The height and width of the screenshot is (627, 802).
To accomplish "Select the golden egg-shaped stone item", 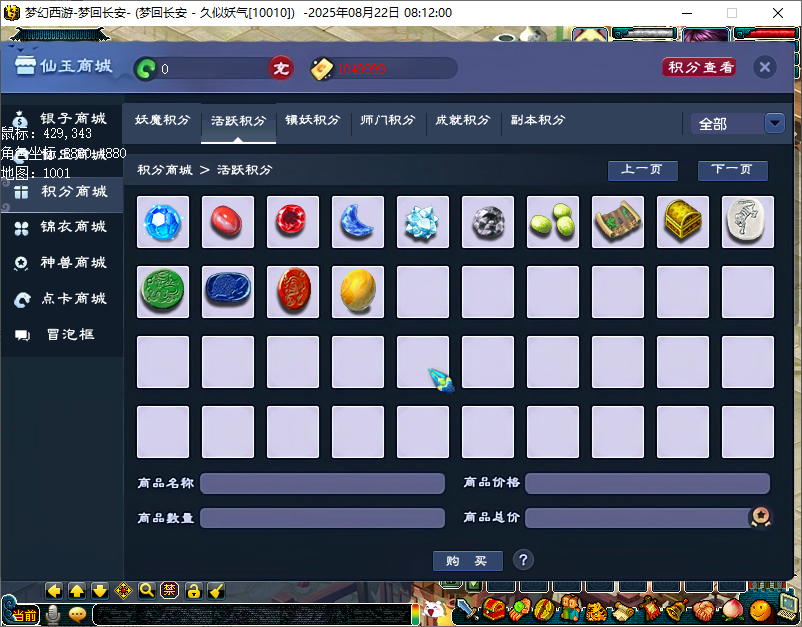I will [358, 292].
